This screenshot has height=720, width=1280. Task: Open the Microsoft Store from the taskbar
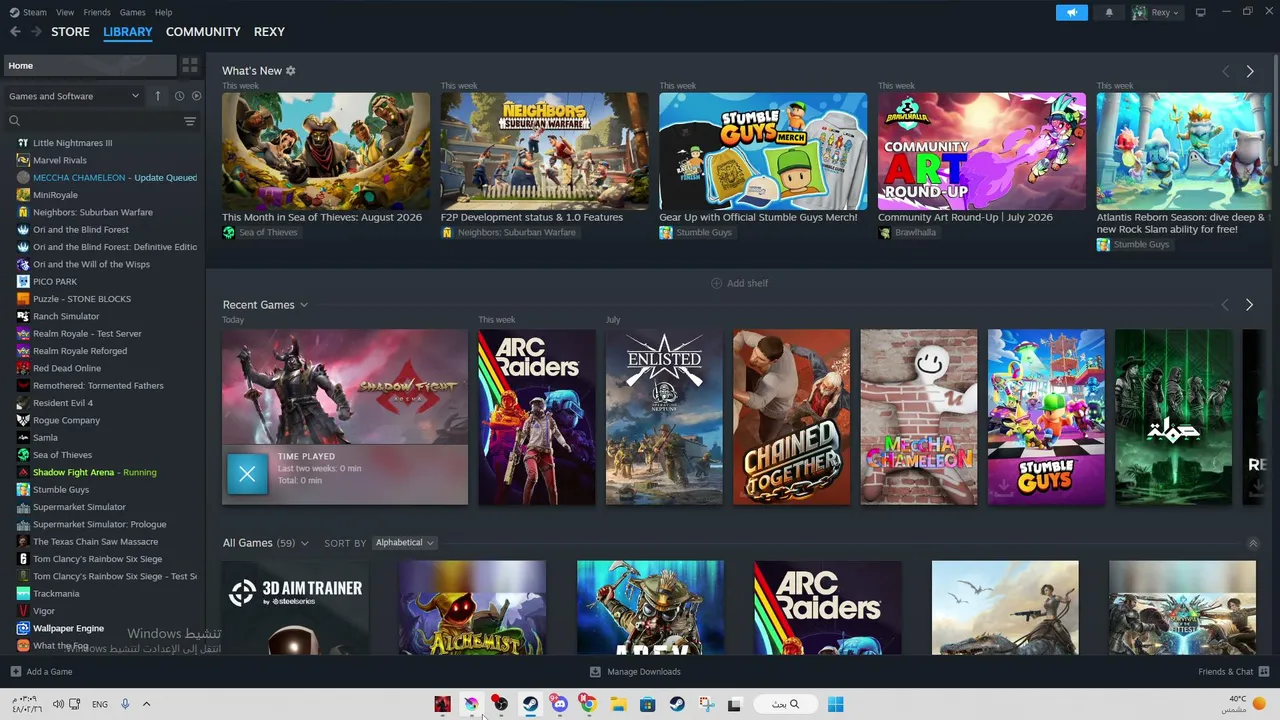pos(647,704)
